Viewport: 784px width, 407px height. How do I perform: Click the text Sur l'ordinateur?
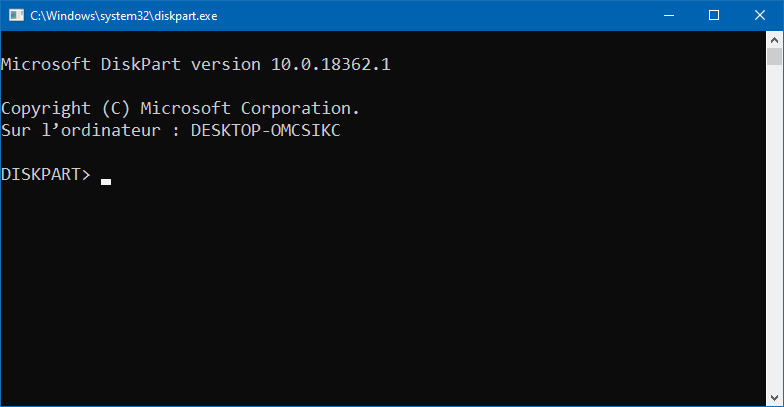pyautogui.click(x=81, y=130)
